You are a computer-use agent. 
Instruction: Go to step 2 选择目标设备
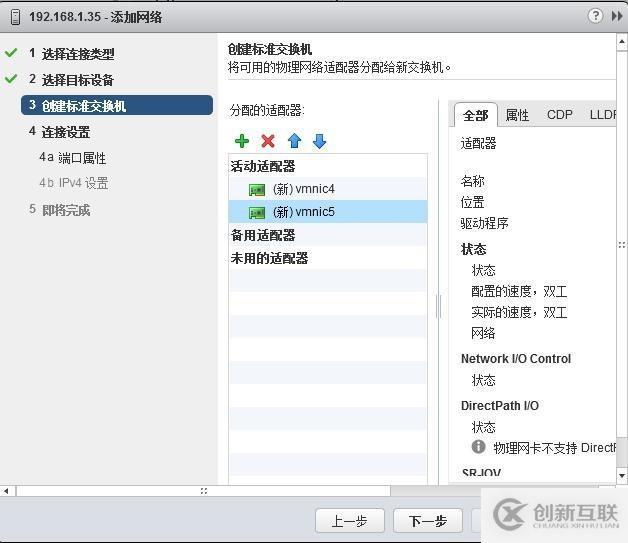pyautogui.click(x=78, y=80)
